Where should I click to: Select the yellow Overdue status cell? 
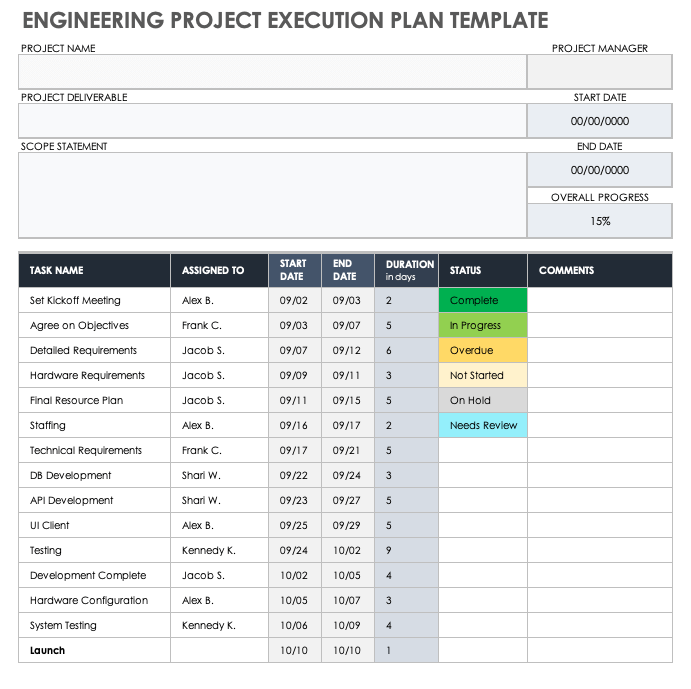click(482, 350)
